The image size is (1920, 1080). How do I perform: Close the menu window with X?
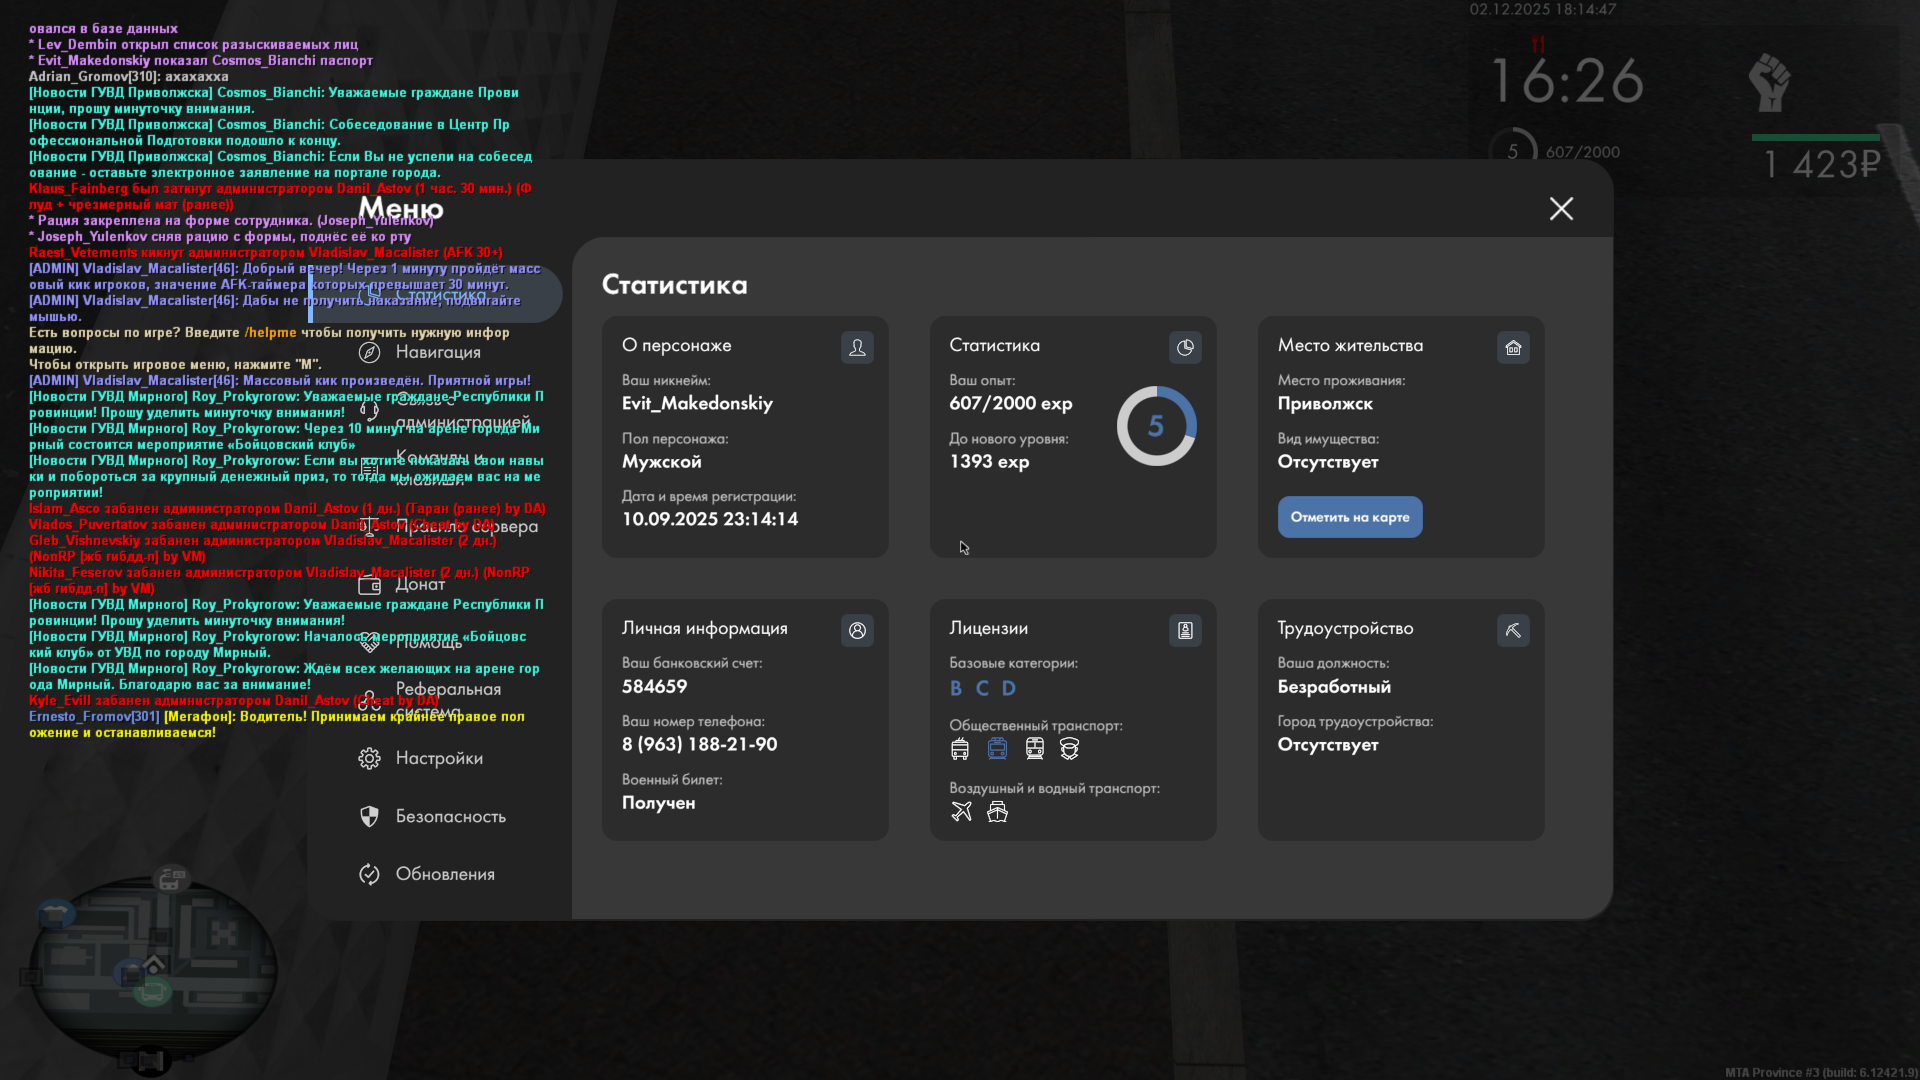1561,208
